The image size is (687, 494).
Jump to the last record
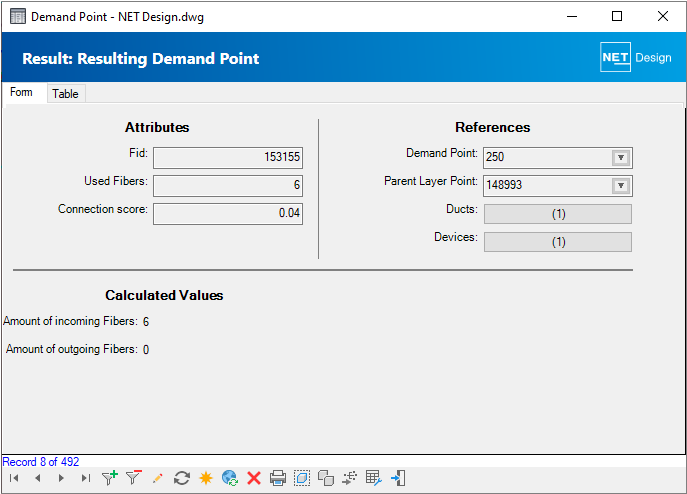point(85,479)
